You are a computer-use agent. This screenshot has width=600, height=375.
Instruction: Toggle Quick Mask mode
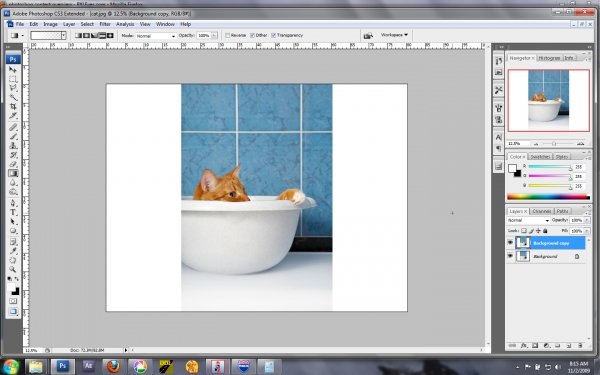13,301
